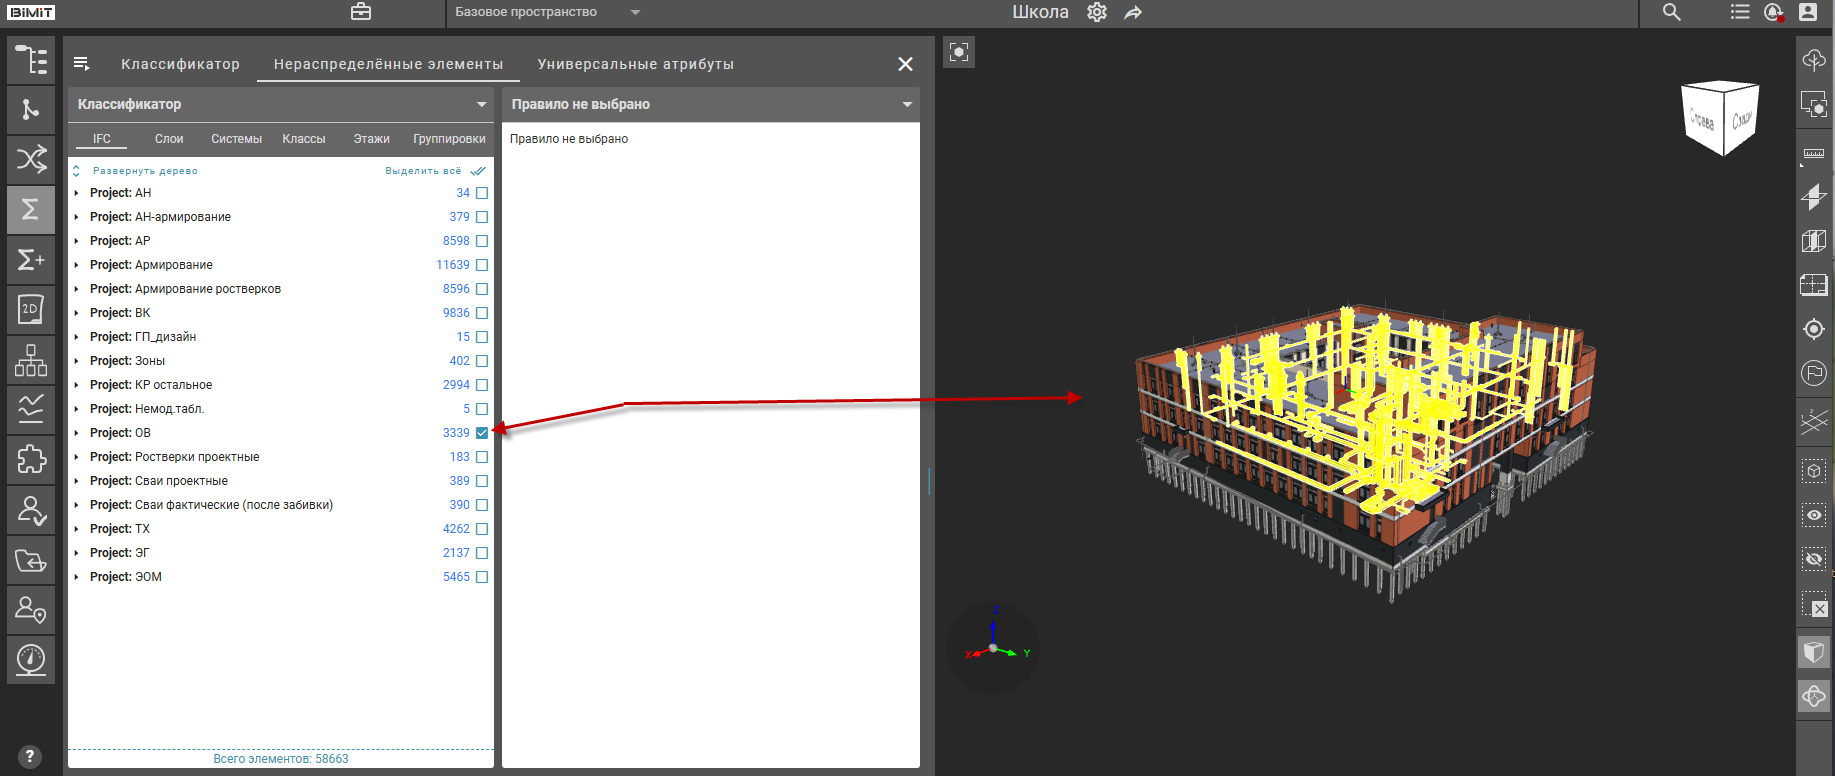Open the model tree structure icon
Viewport: 1835px width, 776px height.
(x=31, y=60)
